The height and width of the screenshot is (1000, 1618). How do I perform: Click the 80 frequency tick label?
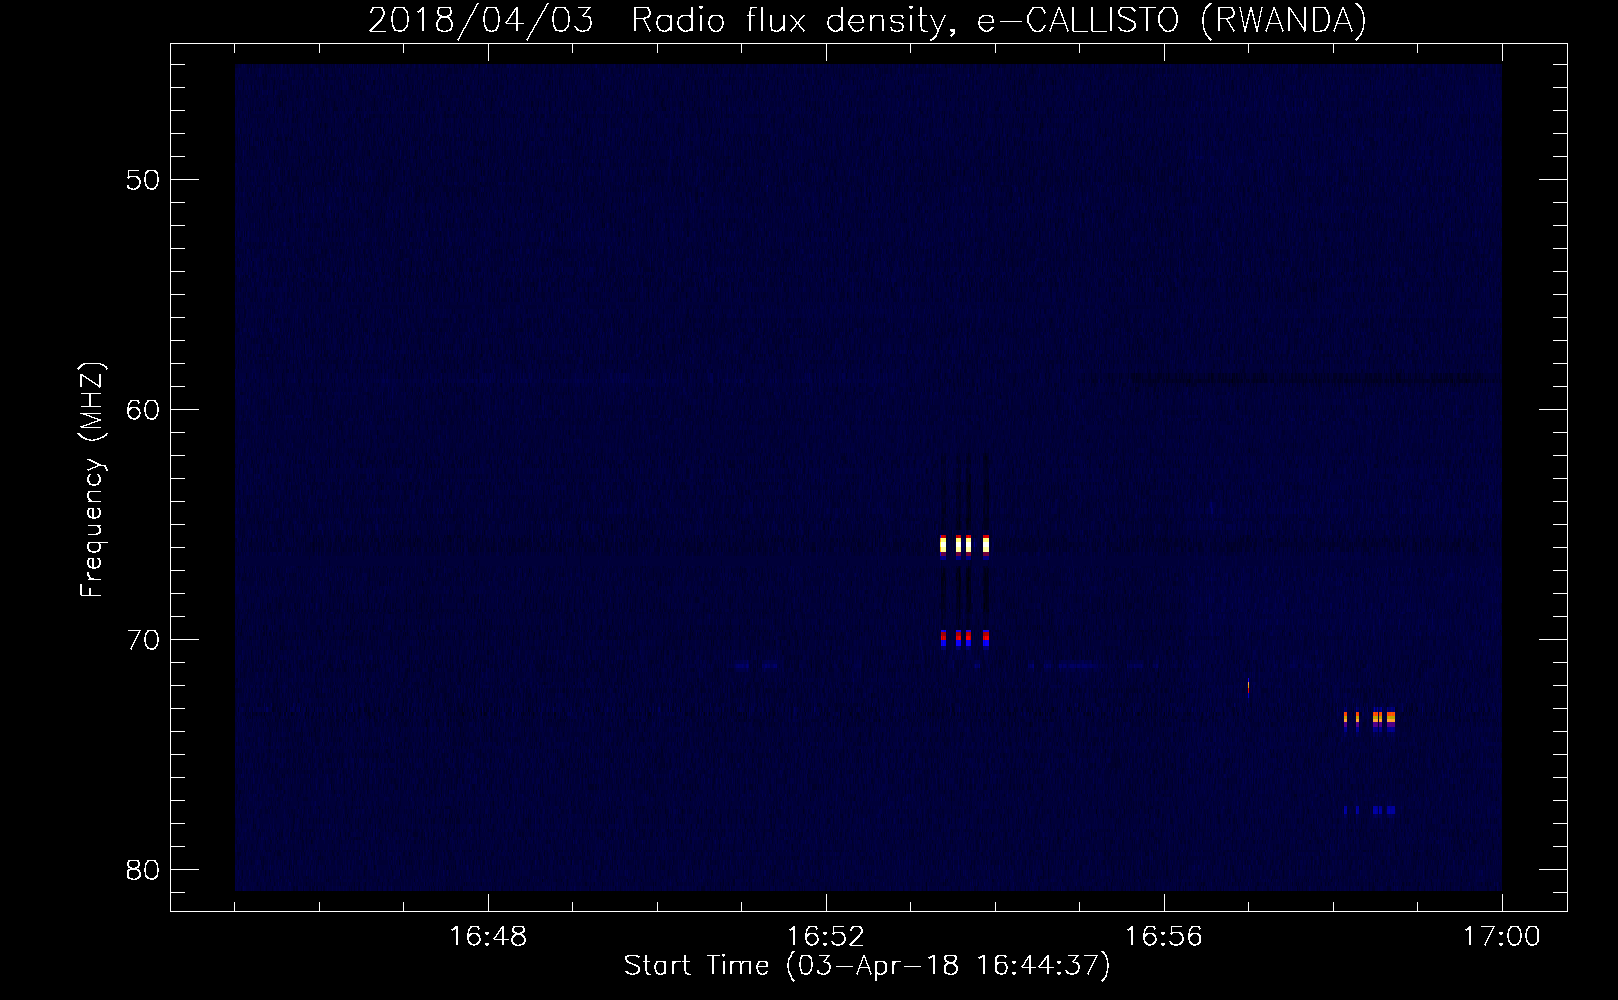tap(143, 870)
